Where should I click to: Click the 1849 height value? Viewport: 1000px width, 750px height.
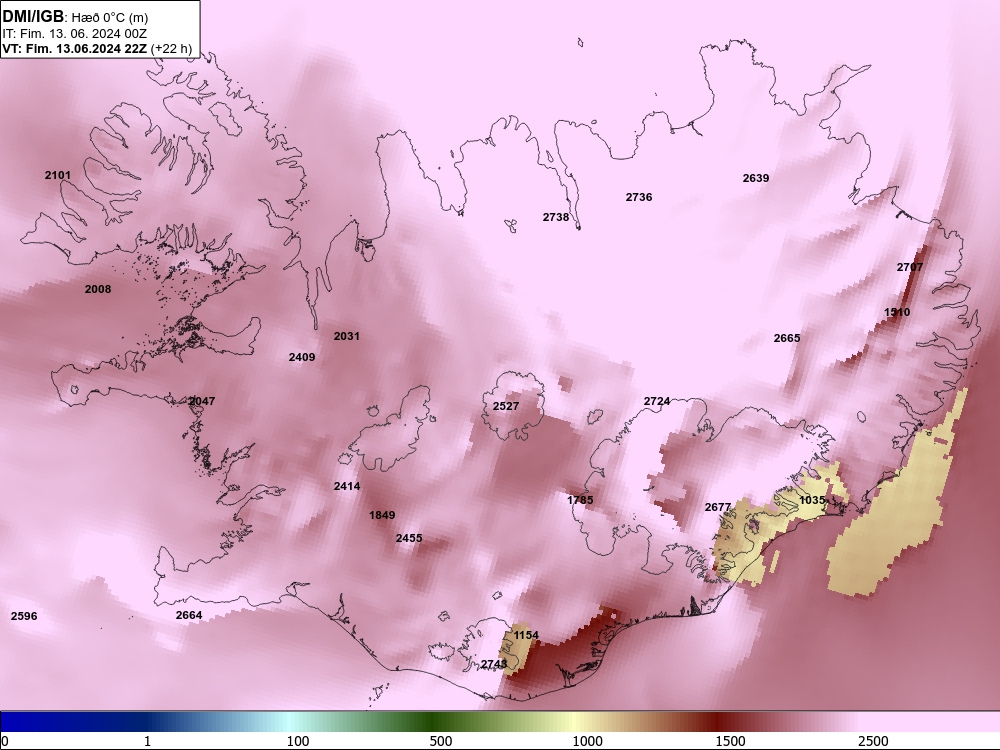coord(382,515)
